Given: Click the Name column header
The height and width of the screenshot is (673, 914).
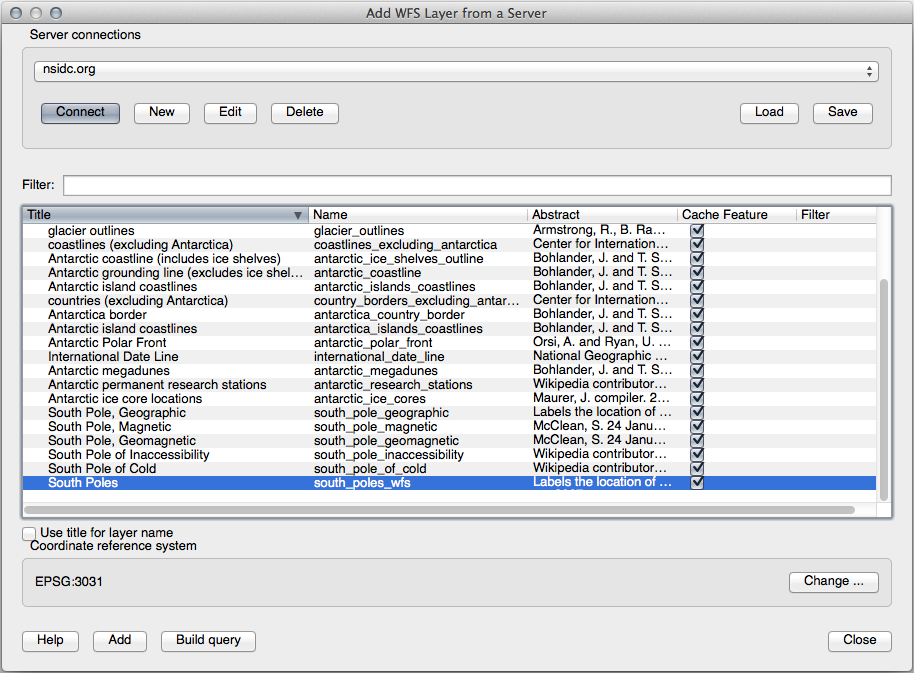Looking at the screenshot, I should [417, 215].
